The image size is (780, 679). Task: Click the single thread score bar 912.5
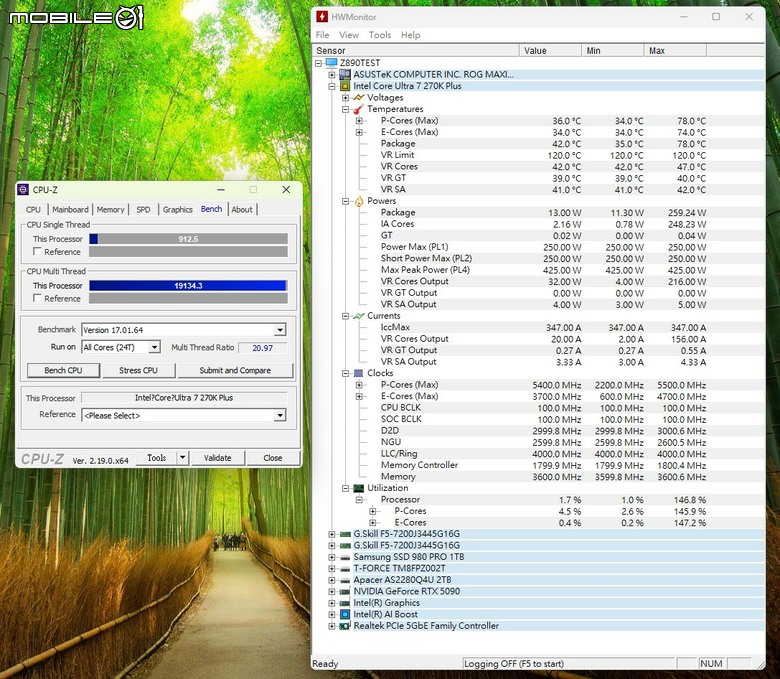188,239
